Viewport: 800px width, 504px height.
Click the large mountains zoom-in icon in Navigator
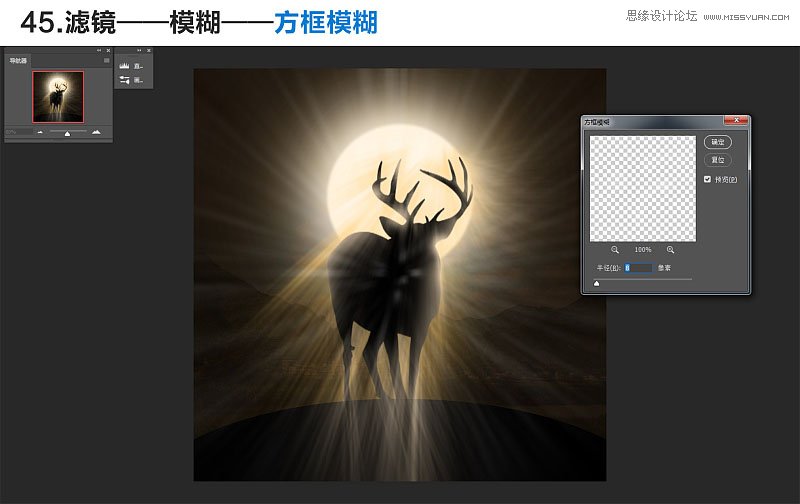(x=96, y=132)
